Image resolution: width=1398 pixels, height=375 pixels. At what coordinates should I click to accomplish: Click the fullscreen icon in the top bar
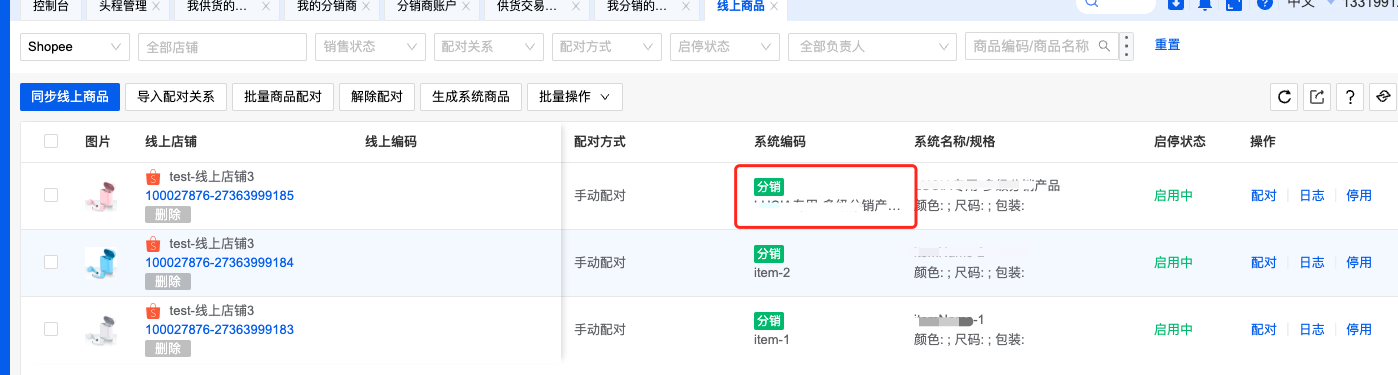1234,4
